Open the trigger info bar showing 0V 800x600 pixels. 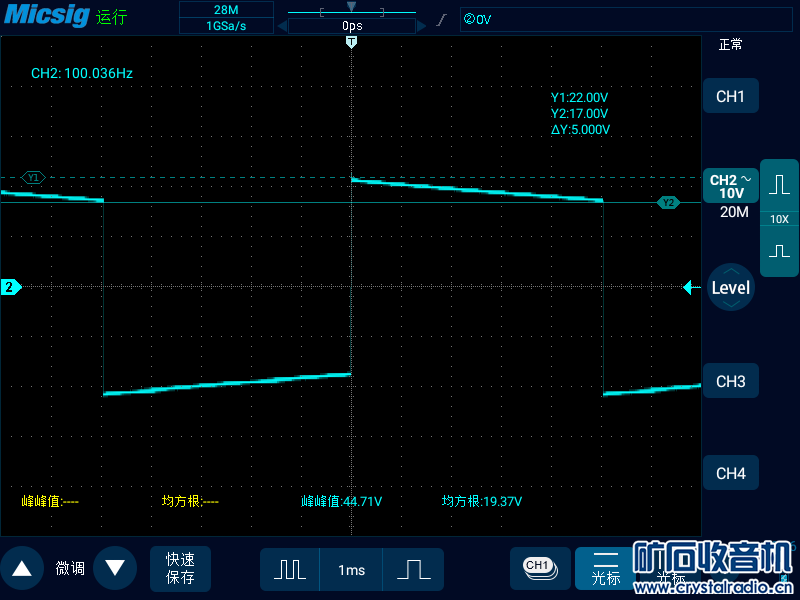(x=626, y=19)
